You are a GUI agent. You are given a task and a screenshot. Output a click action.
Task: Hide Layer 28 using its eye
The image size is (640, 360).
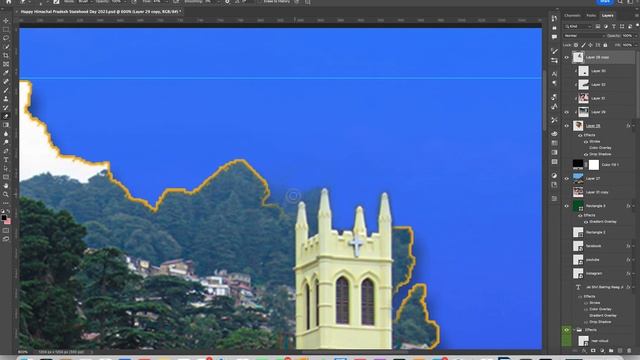[567, 126]
